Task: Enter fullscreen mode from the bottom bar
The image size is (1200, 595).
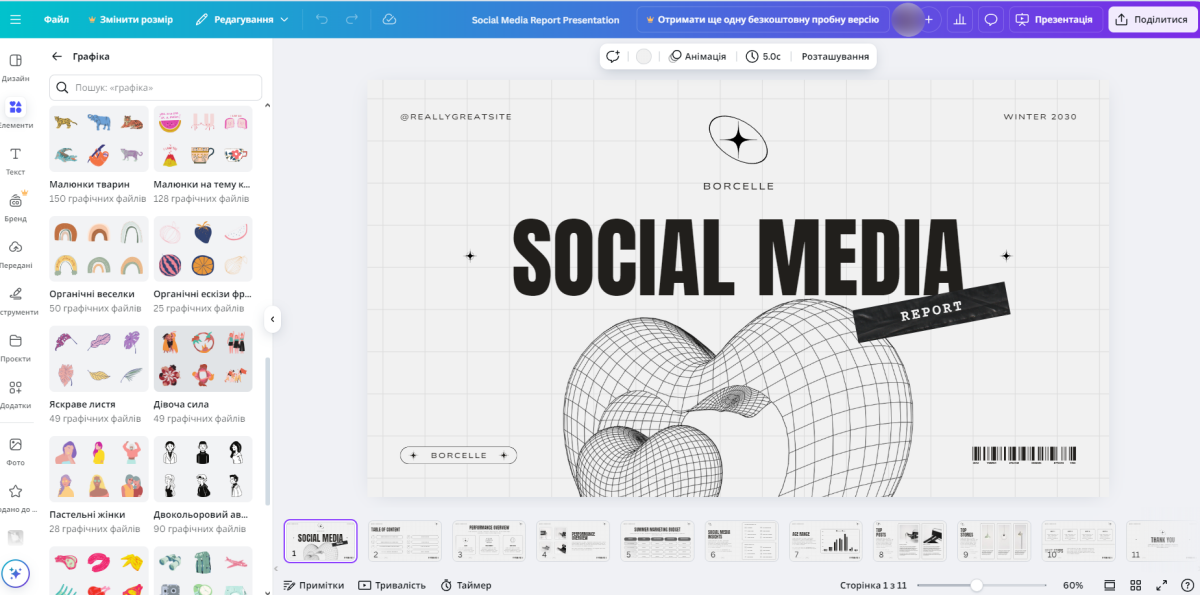Action: click(1161, 585)
